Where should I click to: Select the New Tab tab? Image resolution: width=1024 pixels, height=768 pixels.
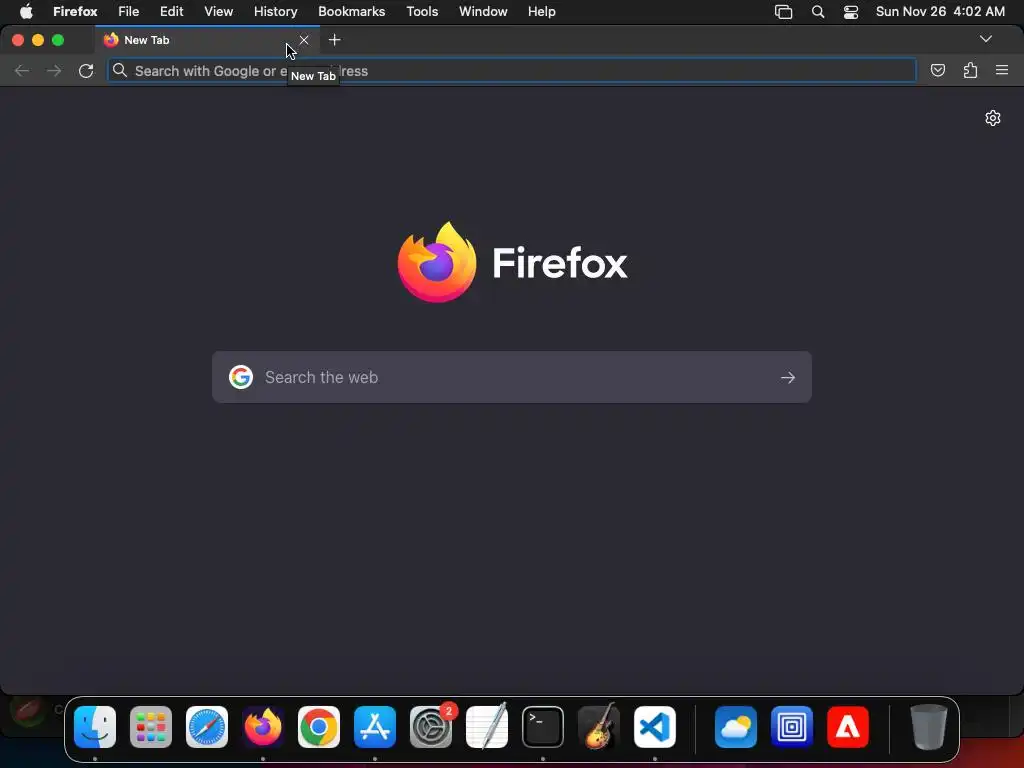(207, 40)
